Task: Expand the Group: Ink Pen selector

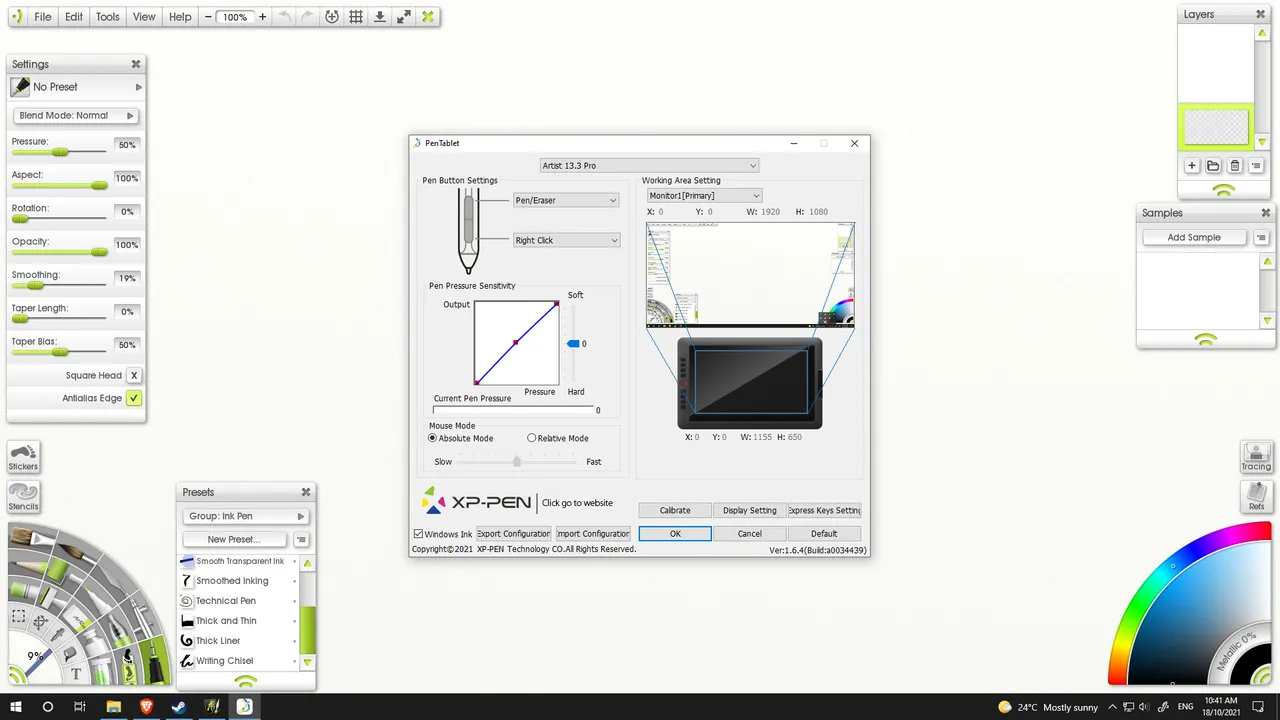Action: 245,516
